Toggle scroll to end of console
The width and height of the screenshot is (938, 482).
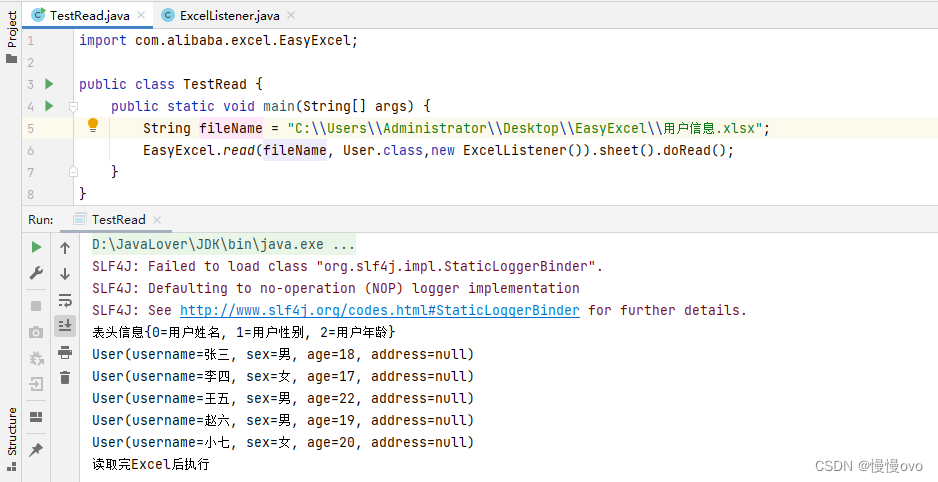65,326
